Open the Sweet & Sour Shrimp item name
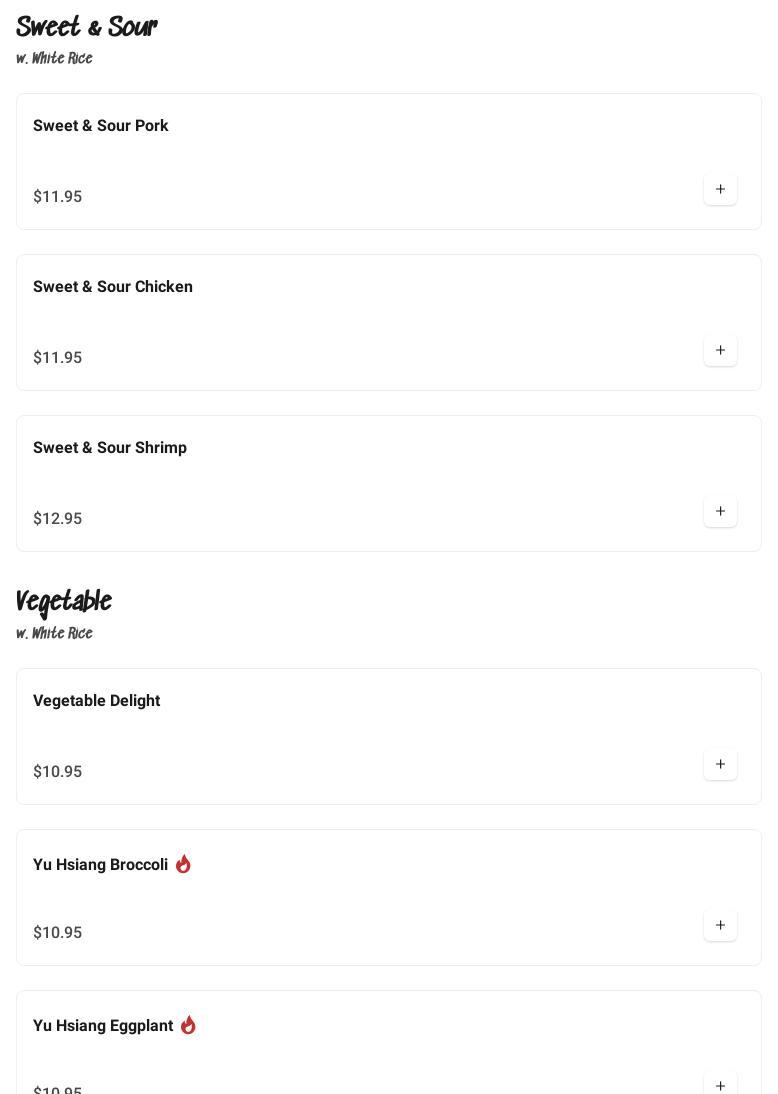The width and height of the screenshot is (778, 1094). (x=110, y=448)
